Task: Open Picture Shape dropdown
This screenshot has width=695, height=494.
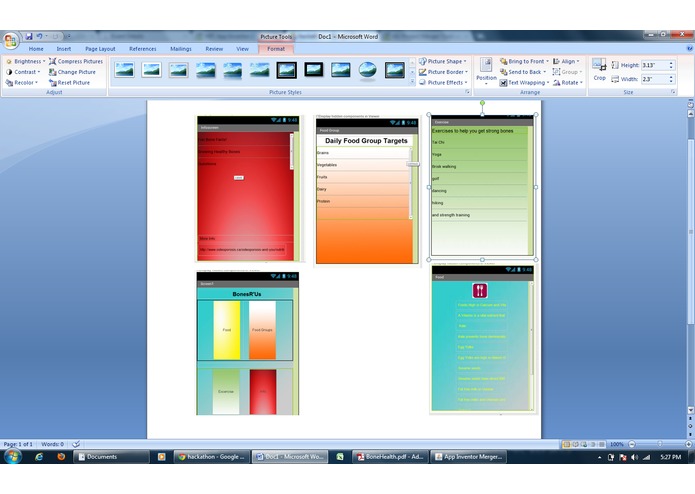Action: point(443,62)
